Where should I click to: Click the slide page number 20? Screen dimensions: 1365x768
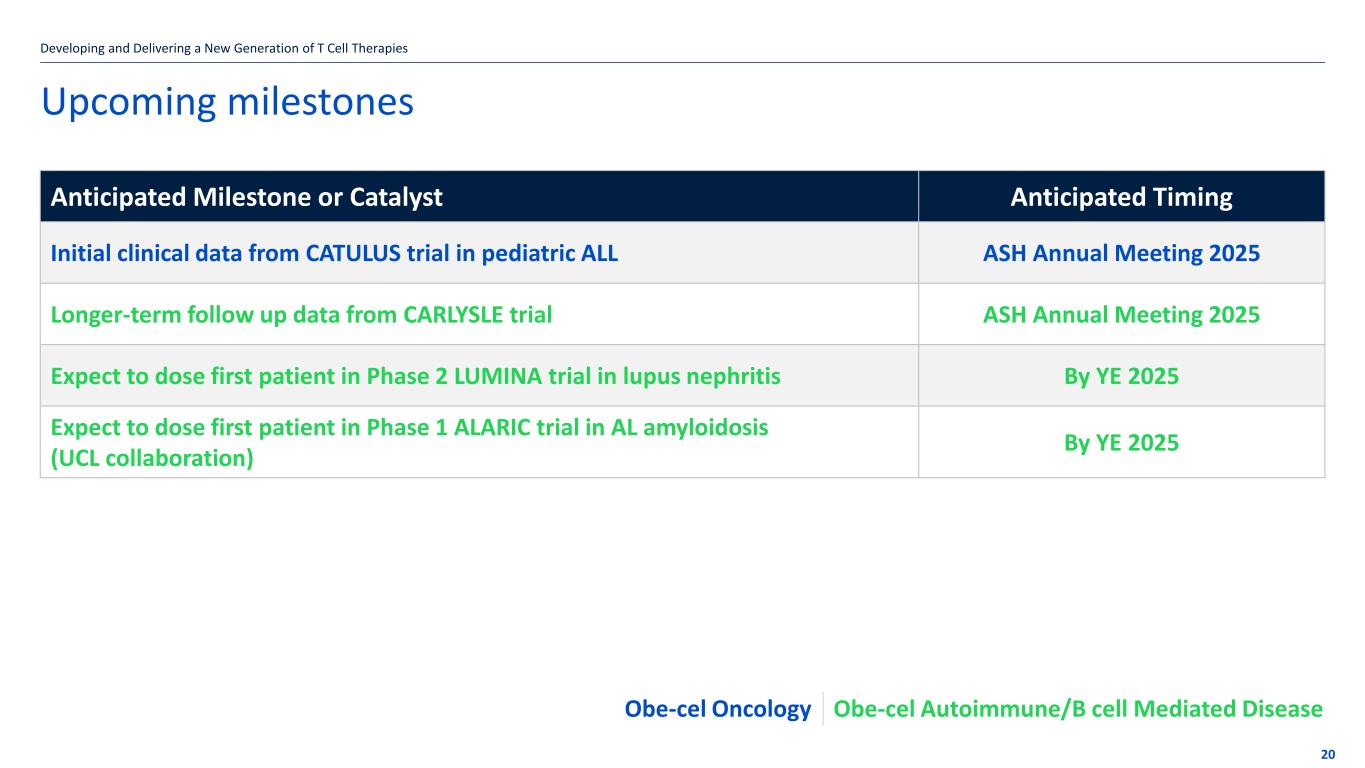tap(1327, 754)
